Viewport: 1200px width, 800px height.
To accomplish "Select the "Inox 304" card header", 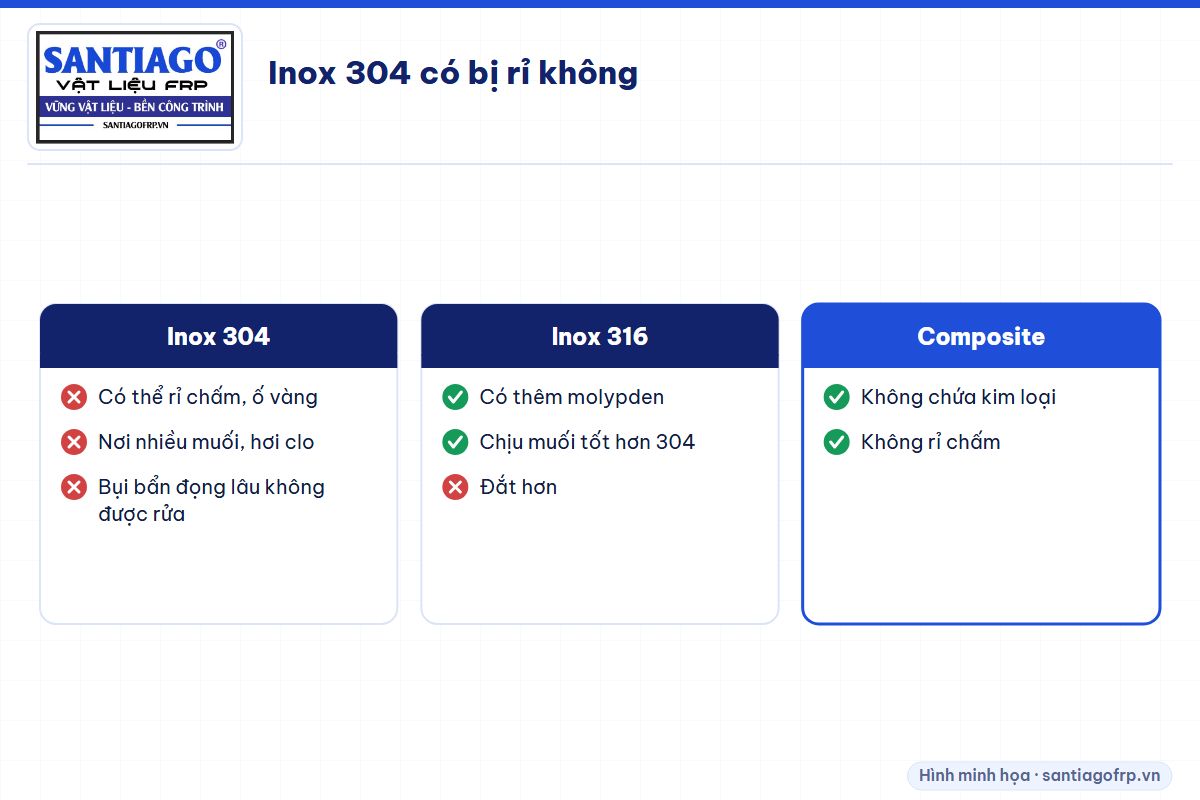I will point(219,336).
